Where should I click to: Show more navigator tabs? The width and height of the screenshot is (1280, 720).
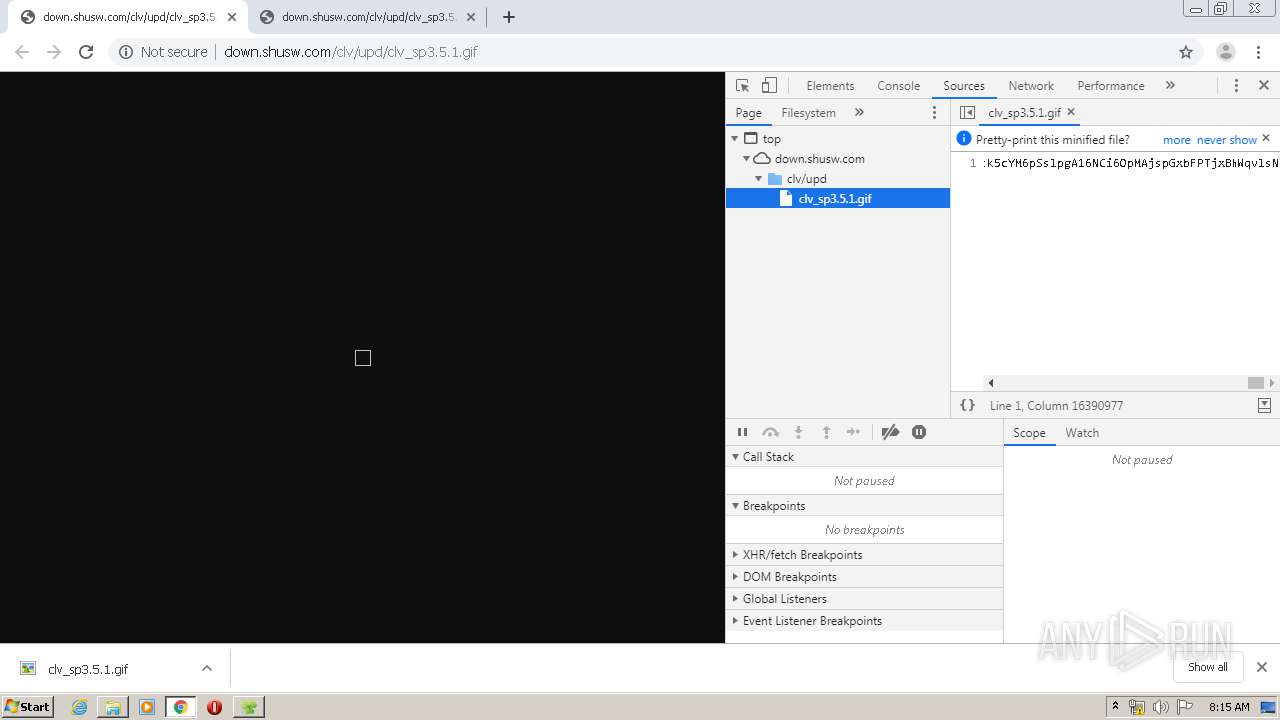coord(859,113)
